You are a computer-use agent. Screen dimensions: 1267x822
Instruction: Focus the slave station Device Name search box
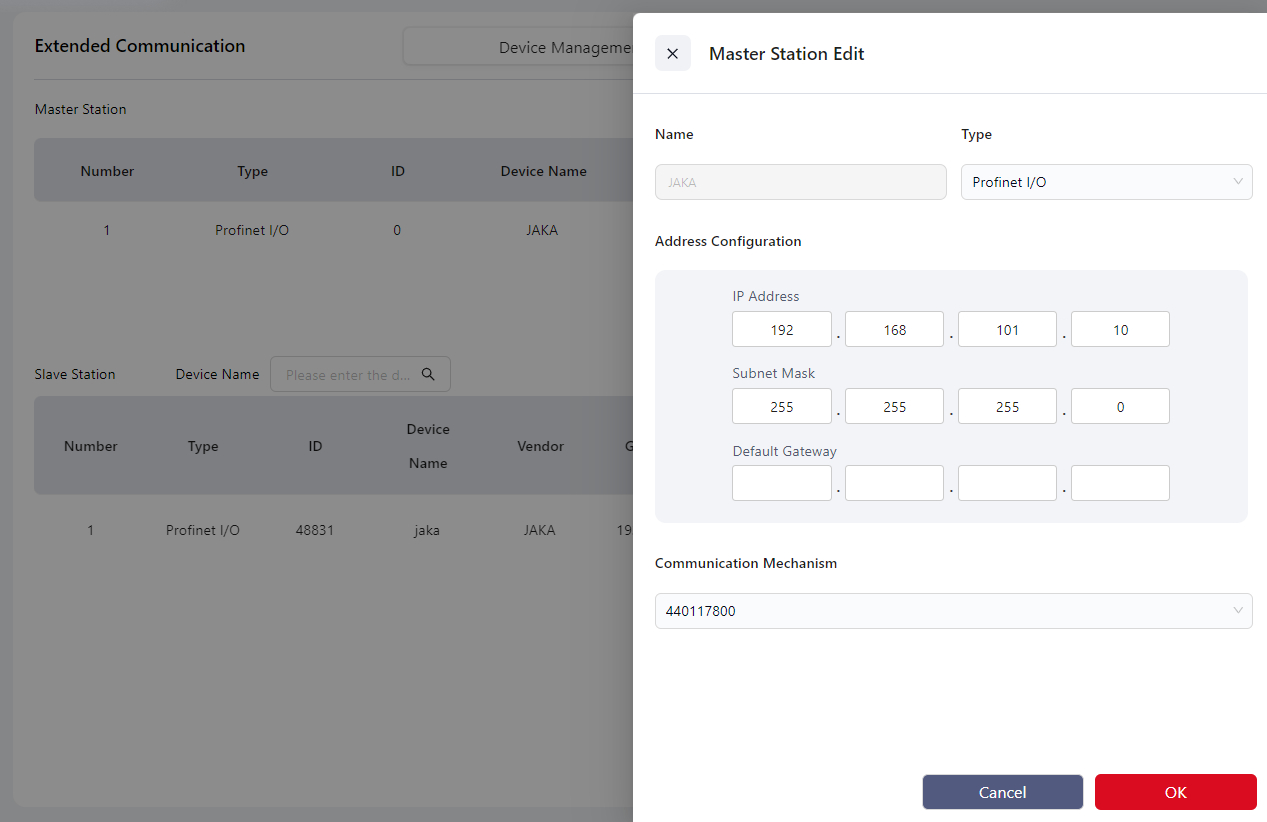pos(348,374)
